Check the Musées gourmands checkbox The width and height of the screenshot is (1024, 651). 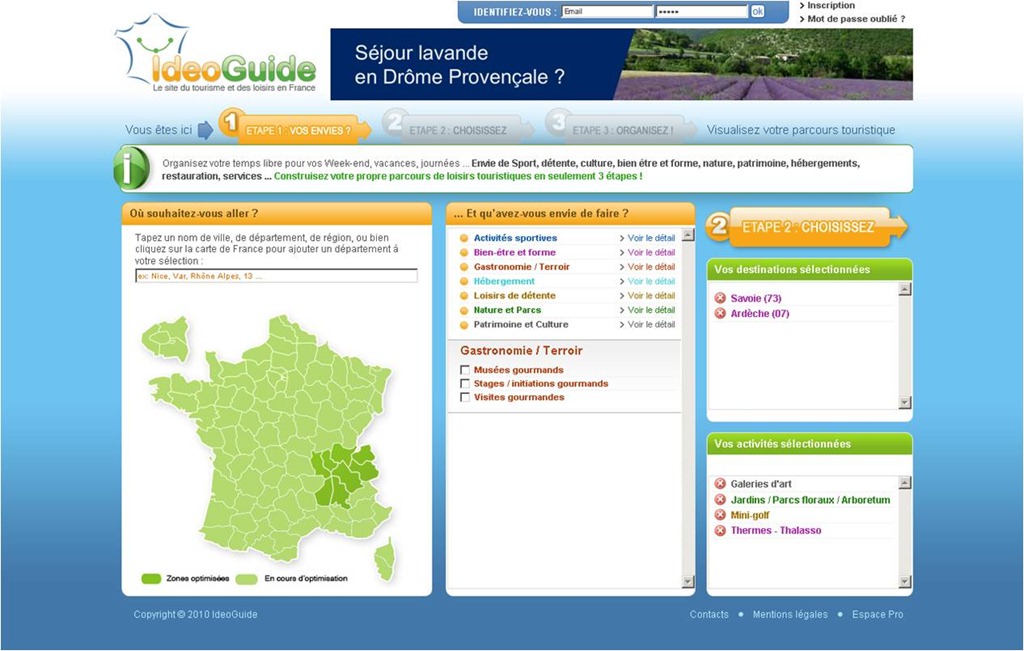click(465, 370)
